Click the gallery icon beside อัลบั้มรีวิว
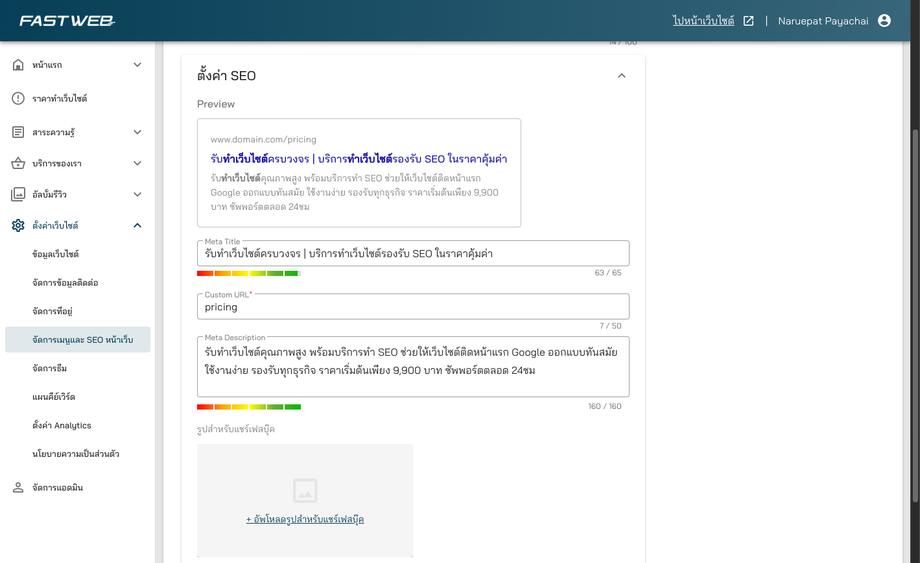920x563 pixels. [x=18, y=194]
